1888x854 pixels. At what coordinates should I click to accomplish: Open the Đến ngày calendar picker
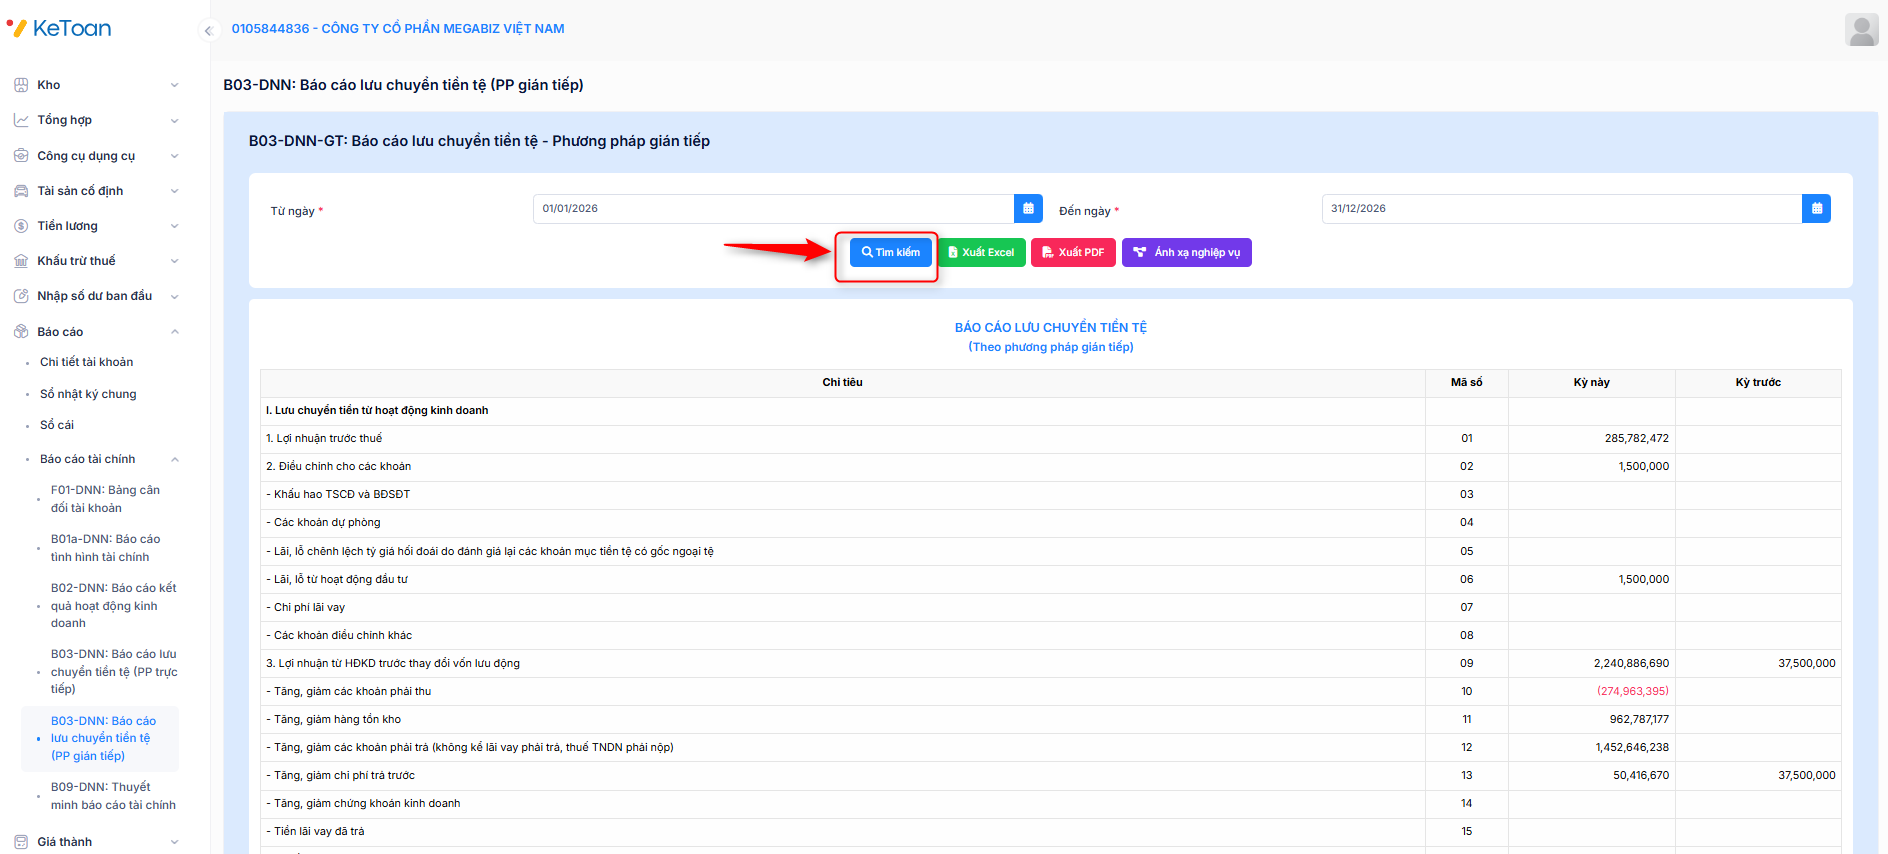coord(1816,209)
